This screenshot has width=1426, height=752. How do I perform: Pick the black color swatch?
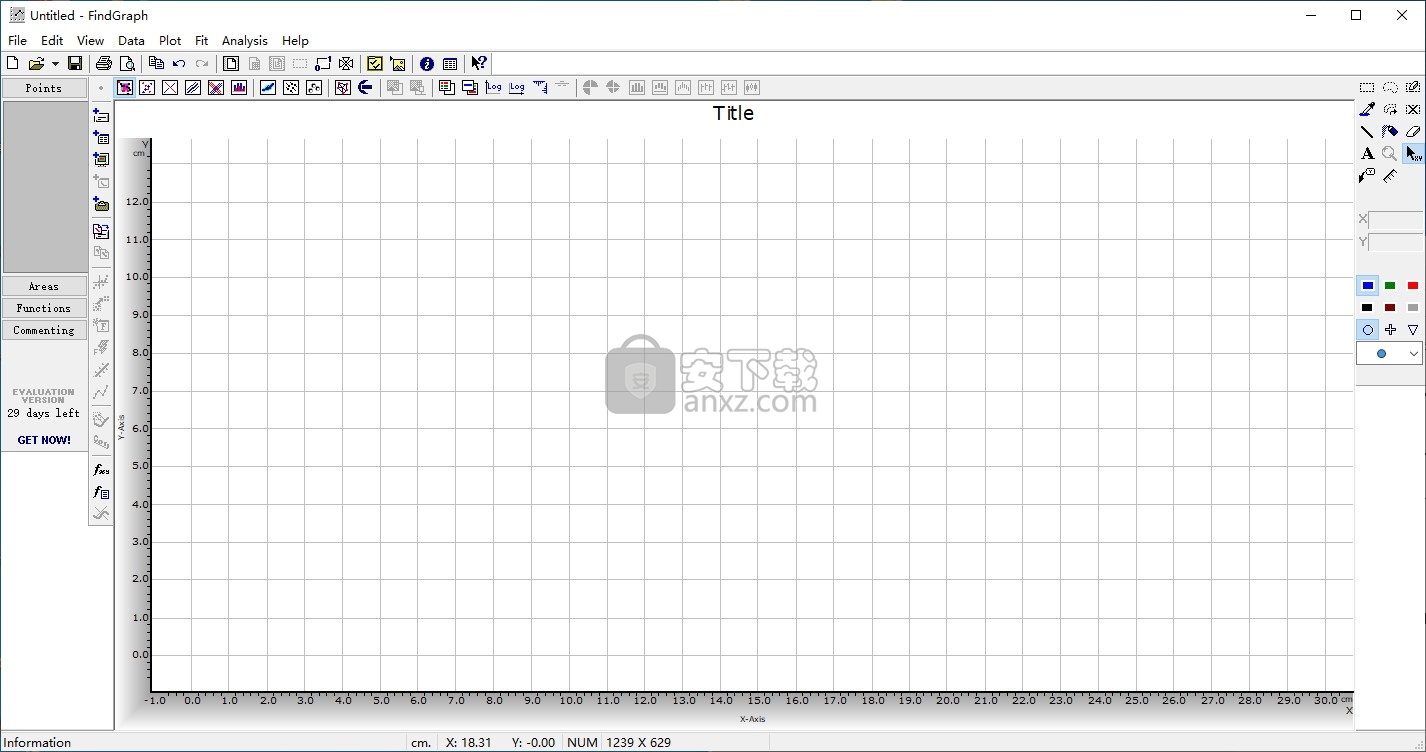pyautogui.click(x=1367, y=307)
